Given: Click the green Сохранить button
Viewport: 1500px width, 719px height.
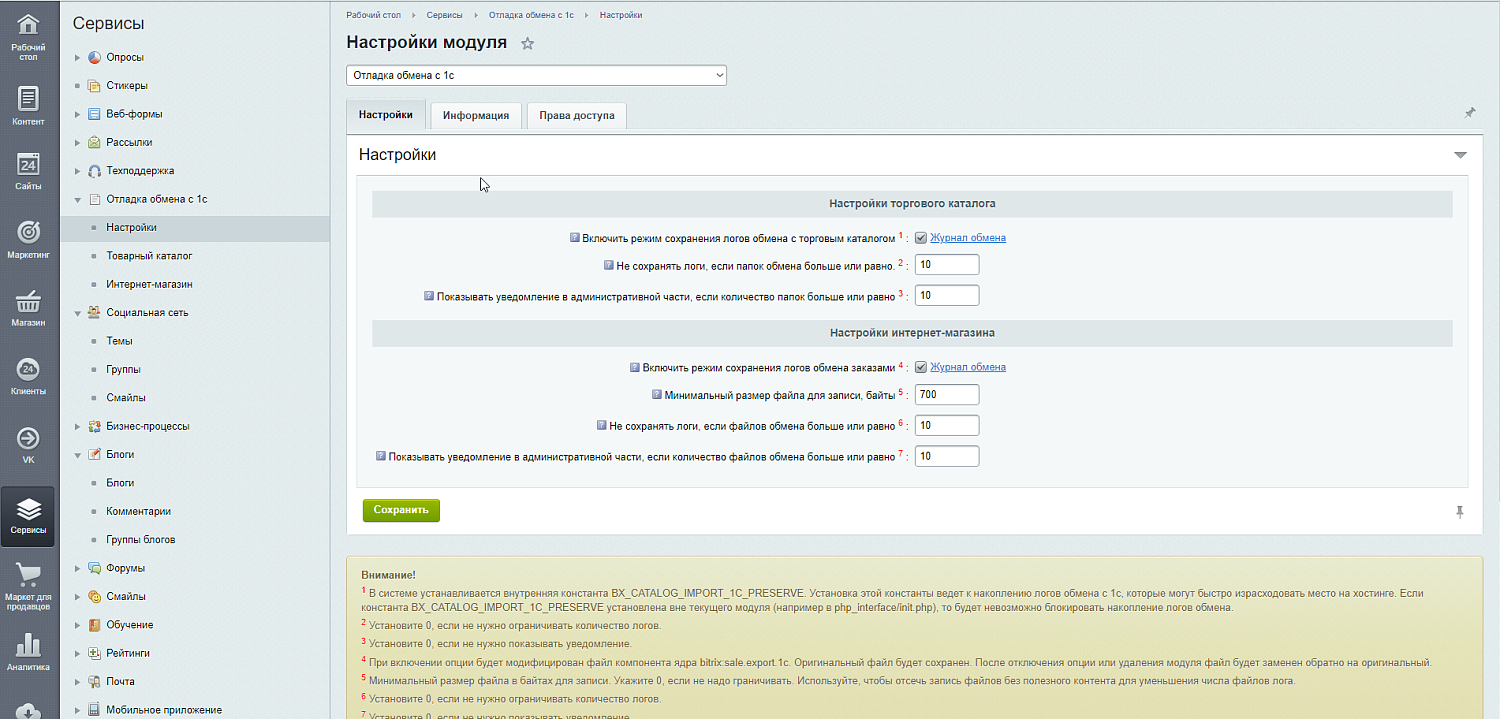Looking at the screenshot, I should [x=401, y=510].
